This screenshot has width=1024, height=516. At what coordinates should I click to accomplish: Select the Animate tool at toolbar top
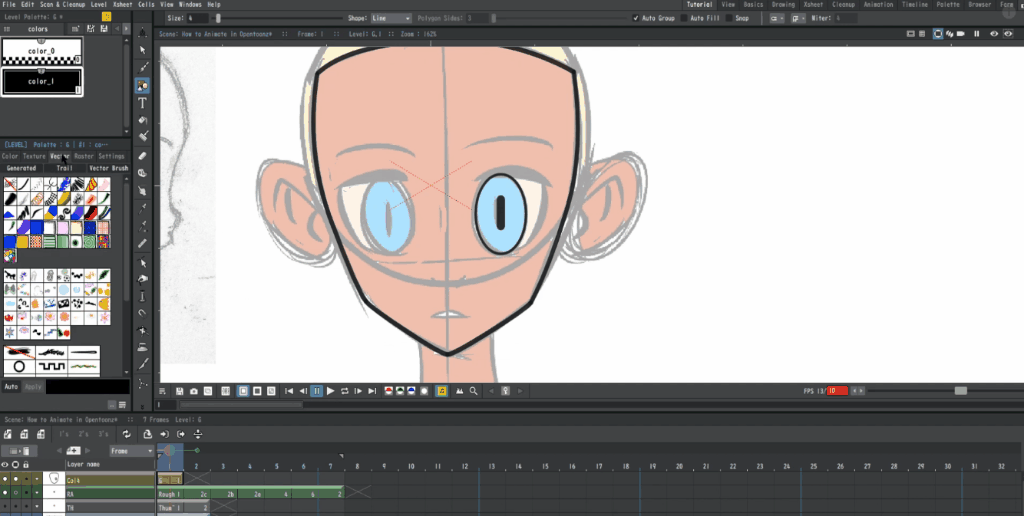pyautogui.click(x=142, y=32)
